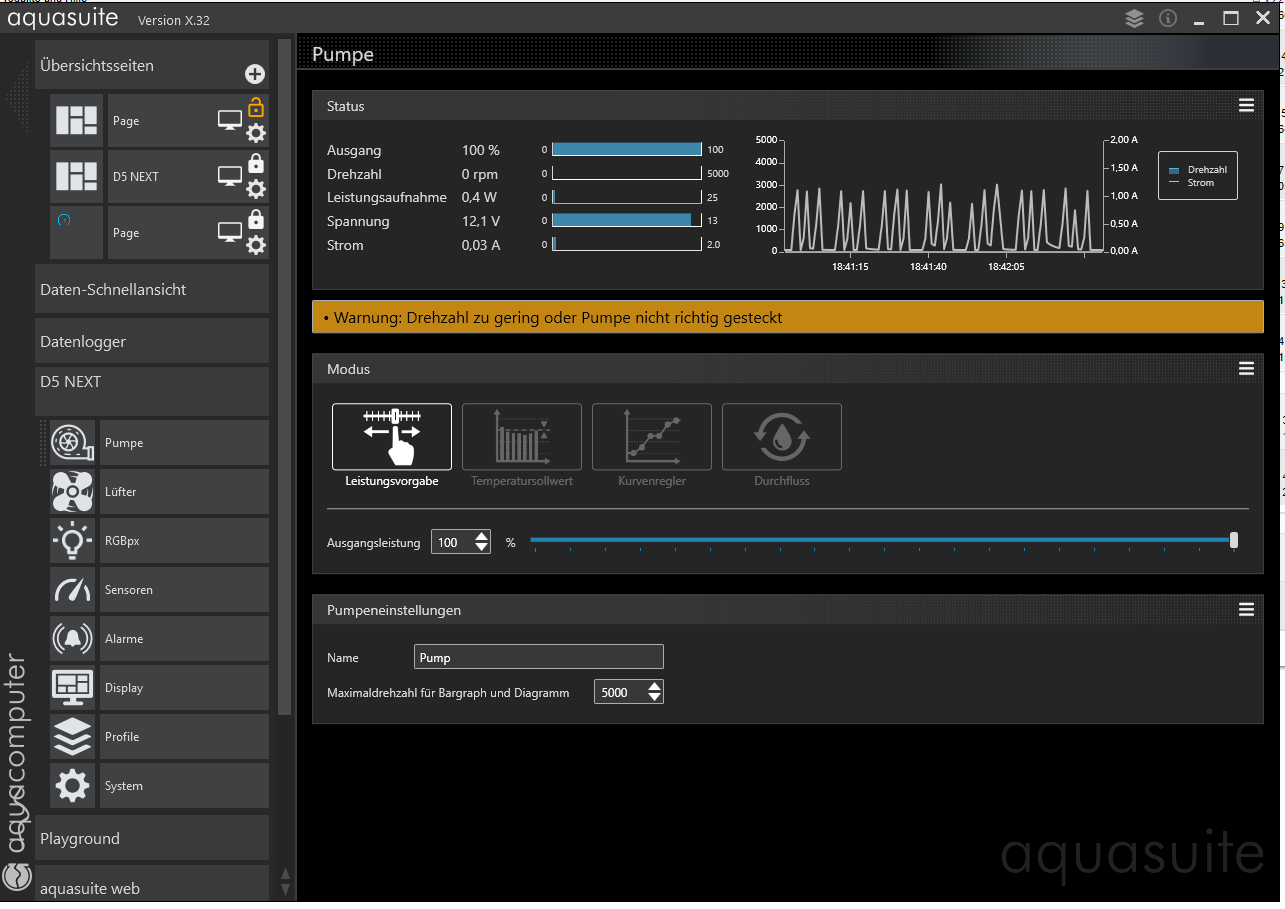This screenshot has height=909, width=1285.
Task: Select the Temperatursollwert mode icon
Action: coord(521,436)
